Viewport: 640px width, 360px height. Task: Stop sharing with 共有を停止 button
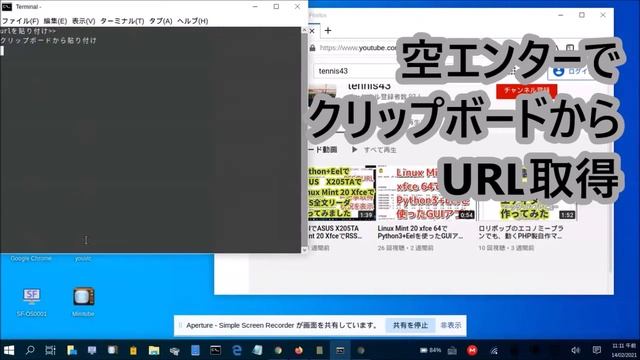pyautogui.click(x=410, y=325)
